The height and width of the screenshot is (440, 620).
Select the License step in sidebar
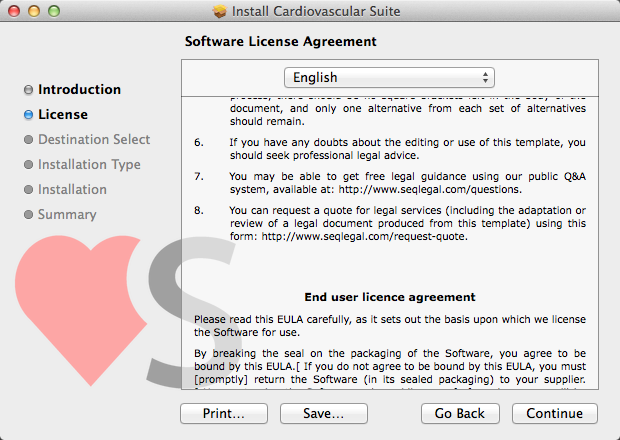tap(63, 114)
